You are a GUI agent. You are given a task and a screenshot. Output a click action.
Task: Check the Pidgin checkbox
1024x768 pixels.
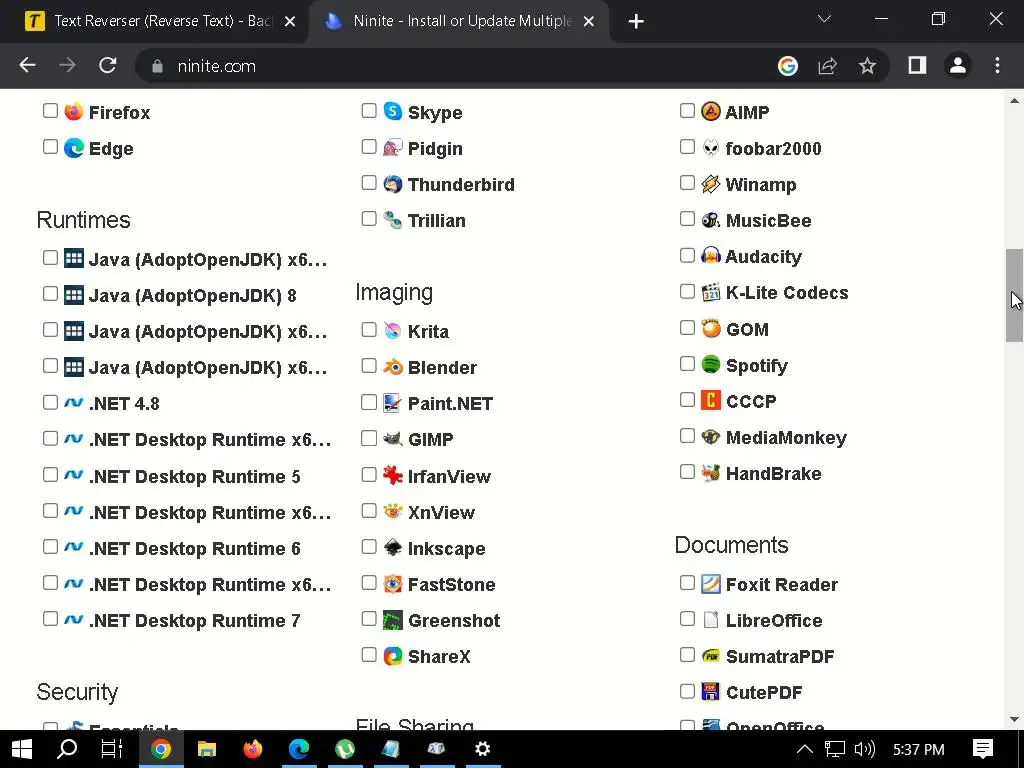coord(369,147)
